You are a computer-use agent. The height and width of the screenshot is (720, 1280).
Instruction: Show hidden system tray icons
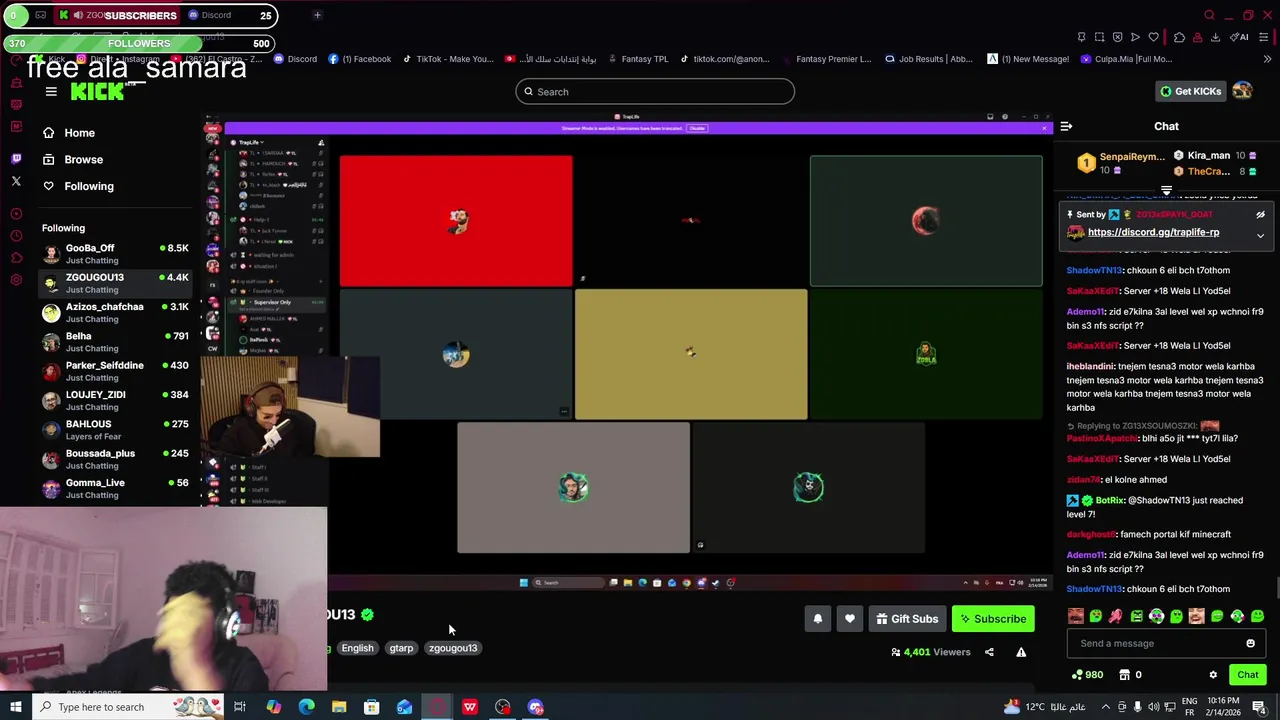click(x=1105, y=707)
